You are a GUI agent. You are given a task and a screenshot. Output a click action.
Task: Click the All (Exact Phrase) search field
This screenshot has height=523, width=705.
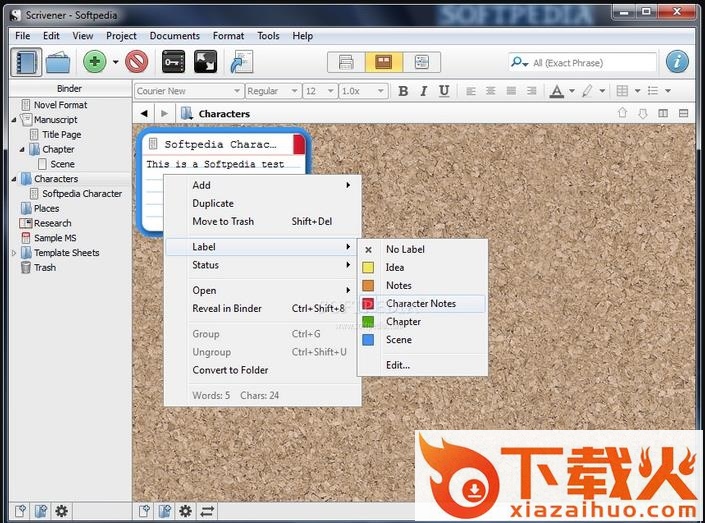[x=590, y=62]
